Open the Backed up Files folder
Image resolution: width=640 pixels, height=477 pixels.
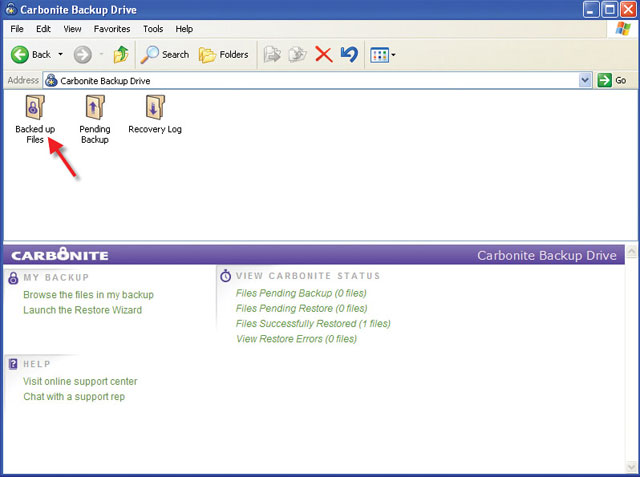35,119
